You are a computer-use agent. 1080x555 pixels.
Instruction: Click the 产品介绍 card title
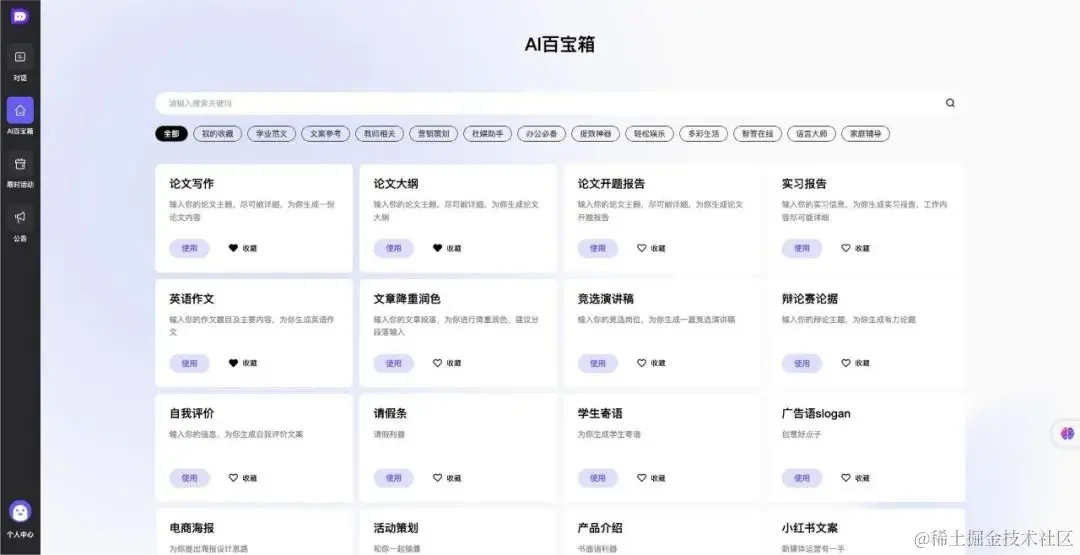(600, 528)
